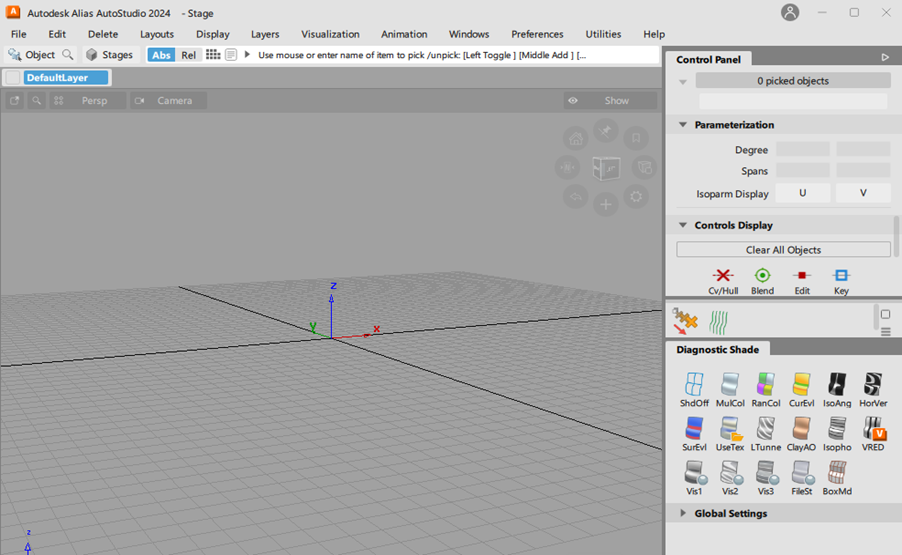This screenshot has width=902, height=555.
Task: Click the pop-out window icon in viewport
Action: [14, 101]
